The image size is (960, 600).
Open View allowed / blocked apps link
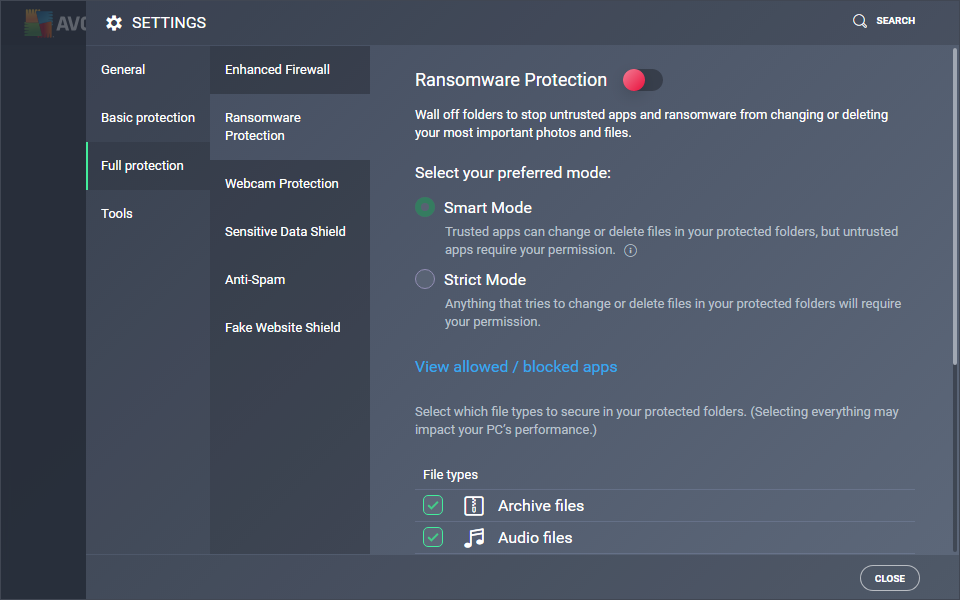click(516, 367)
